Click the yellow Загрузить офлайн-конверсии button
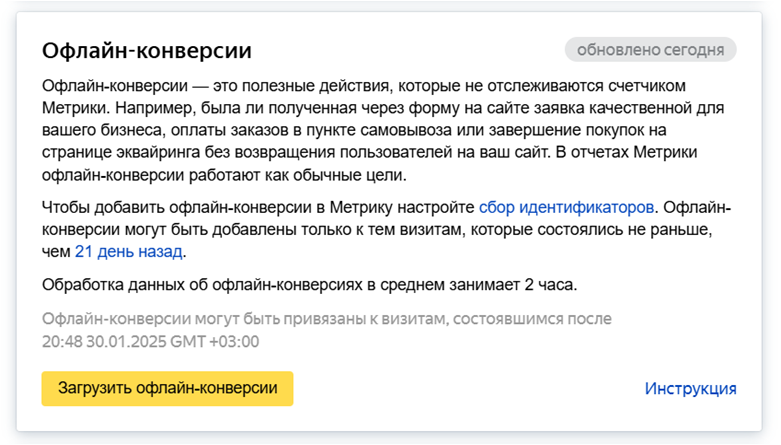The image size is (781, 445). pos(167,388)
